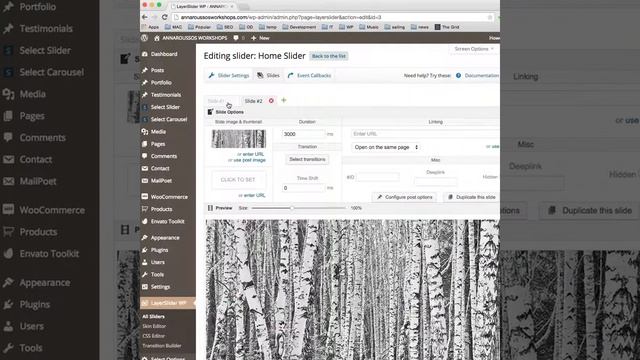Click the Contact envelope icon in browser sidebar
Image resolution: width=640 pixels, height=360 pixels.
(144, 168)
